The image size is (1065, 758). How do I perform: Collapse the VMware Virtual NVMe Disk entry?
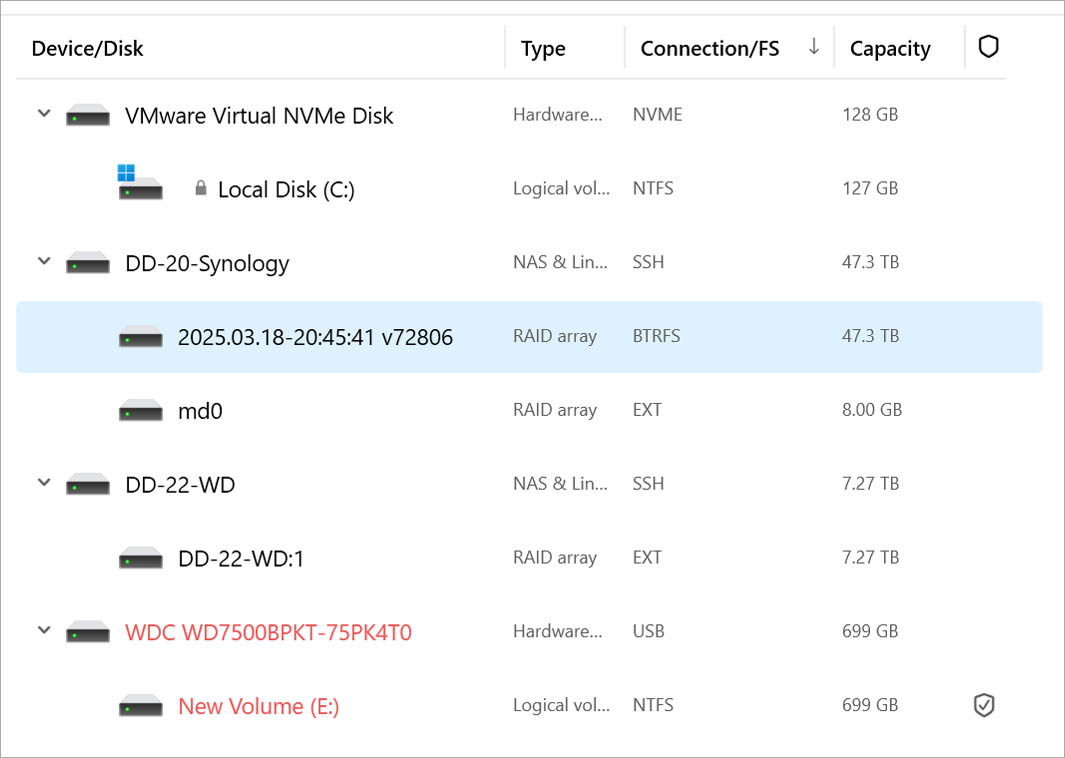click(x=44, y=113)
